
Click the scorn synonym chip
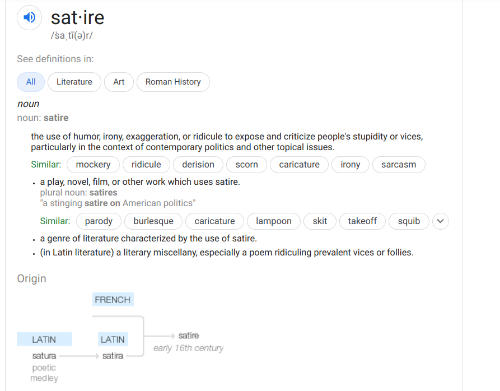[247, 165]
